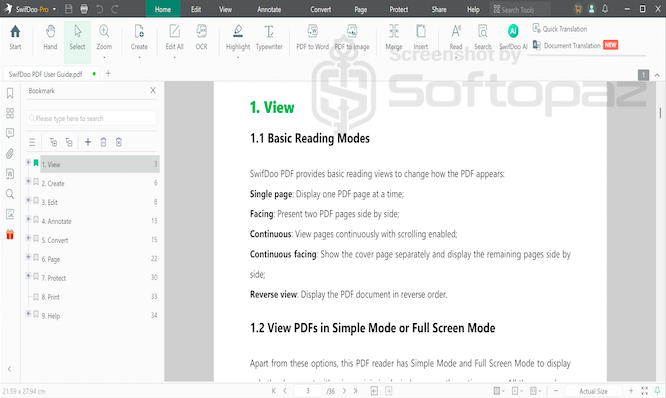Click the undo arrow
Viewport: 666px width, 398px height.
pyautogui.click(x=99, y=9)
